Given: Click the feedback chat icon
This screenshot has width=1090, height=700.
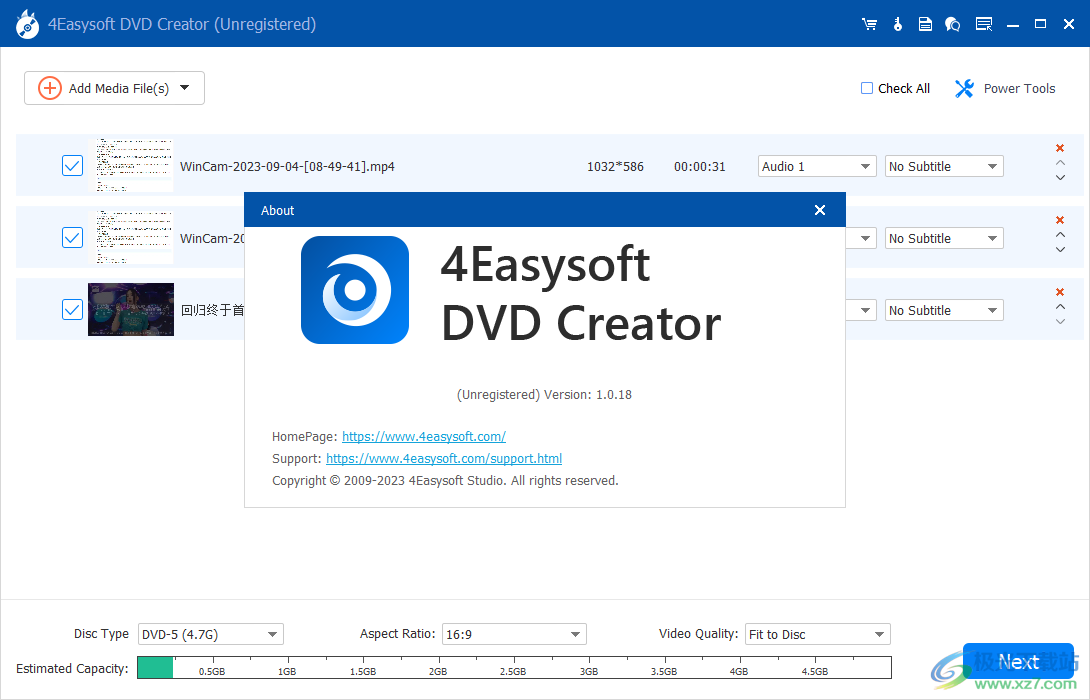Looking at the screenshot, I should [x=952, y=23].
